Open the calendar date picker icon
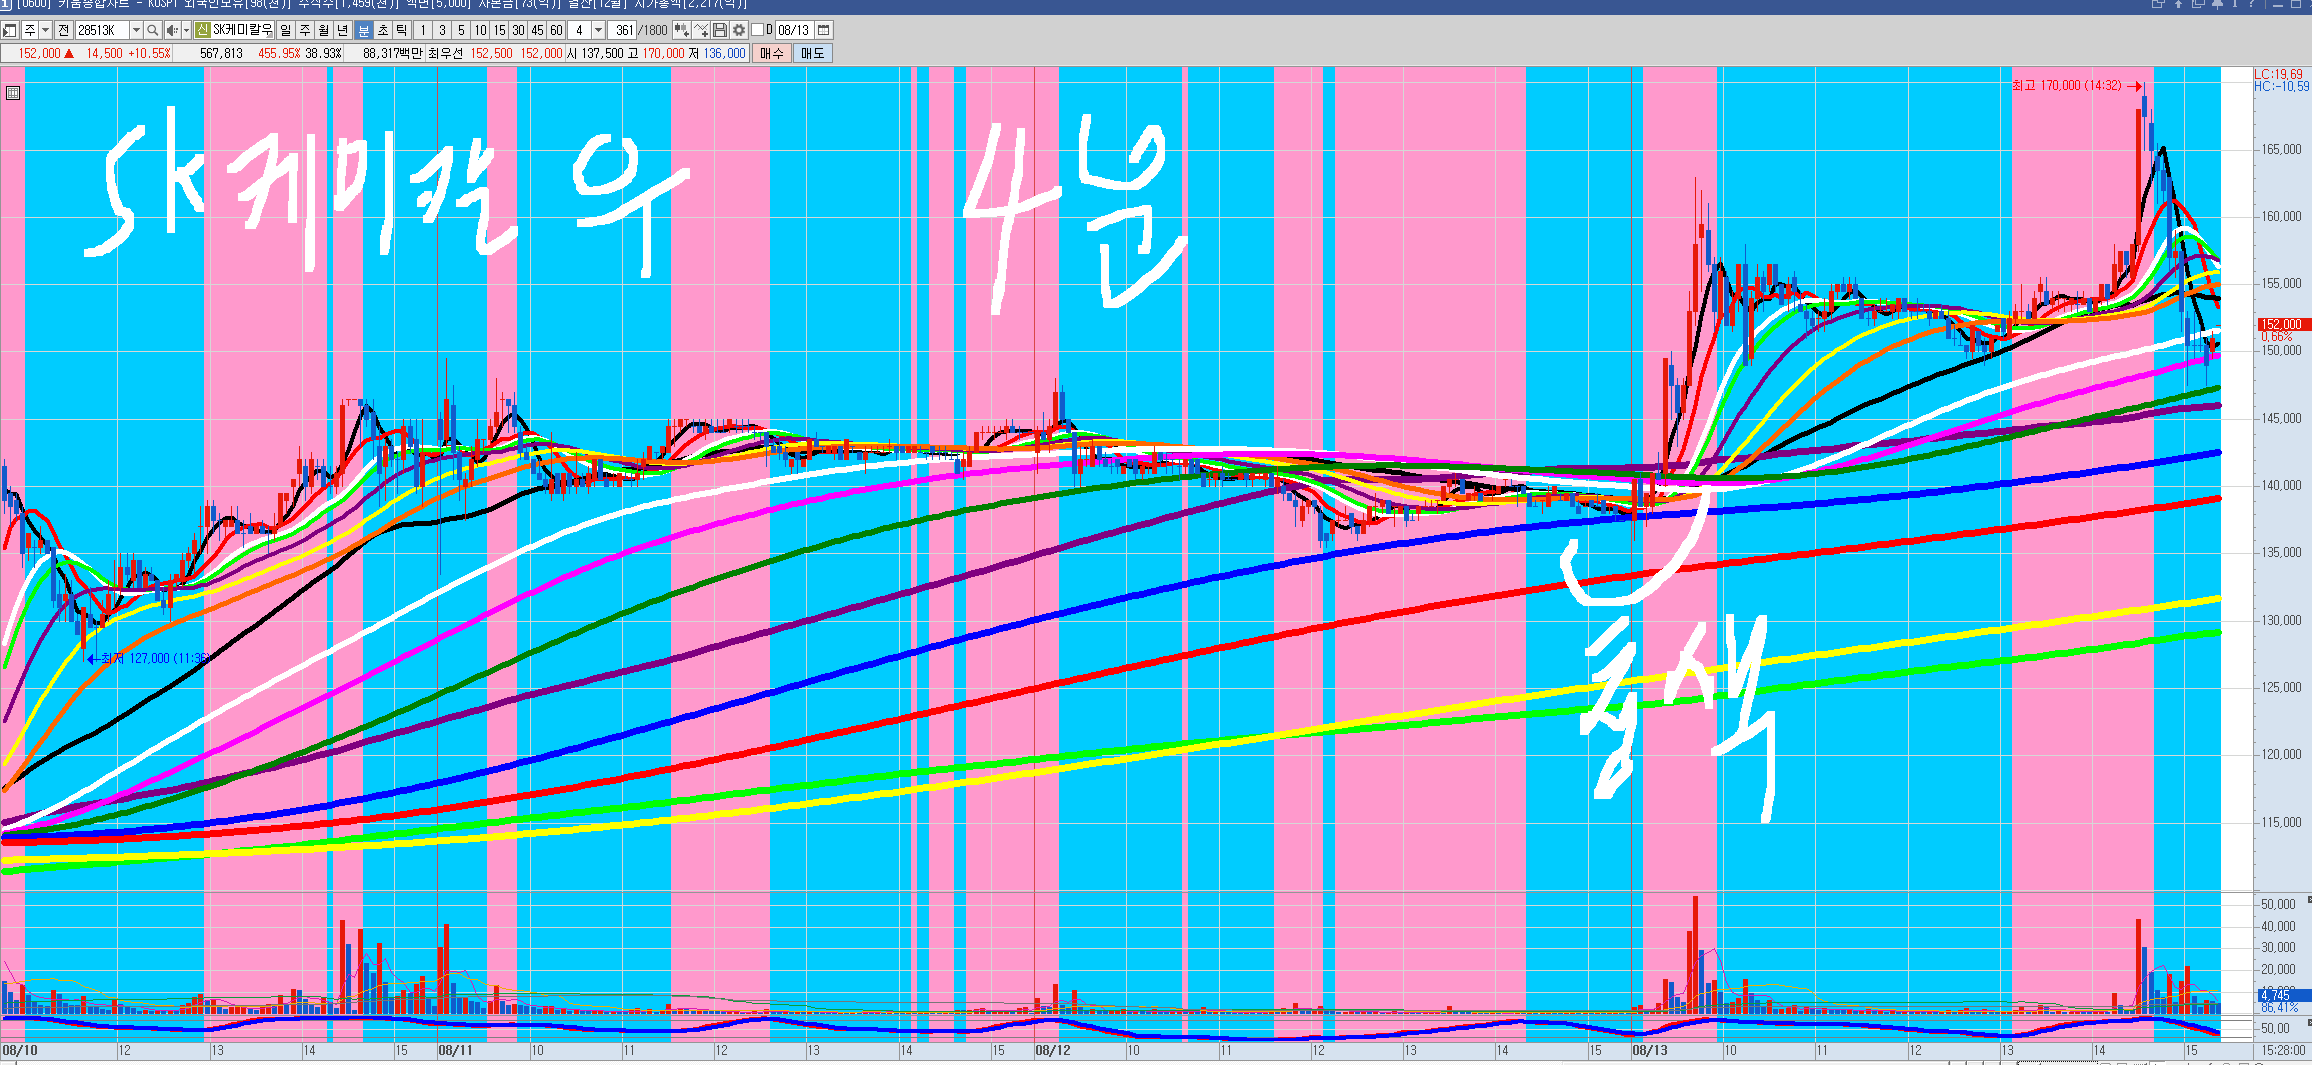Image resolution: width=2312 pixels, height=1065 pixels. click(823, 30)
